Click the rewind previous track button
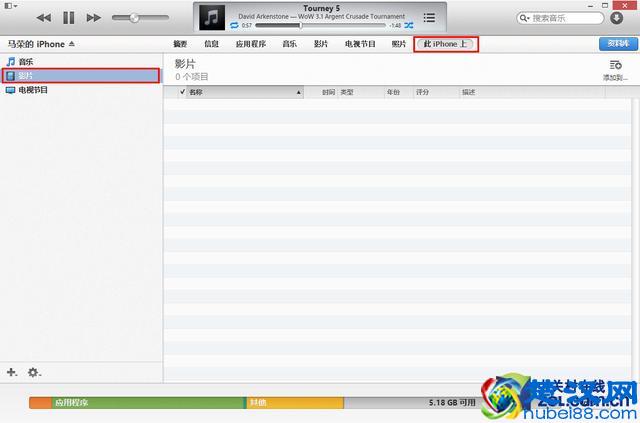This screenshot has height=423, width=640. [x=44, y=18]
